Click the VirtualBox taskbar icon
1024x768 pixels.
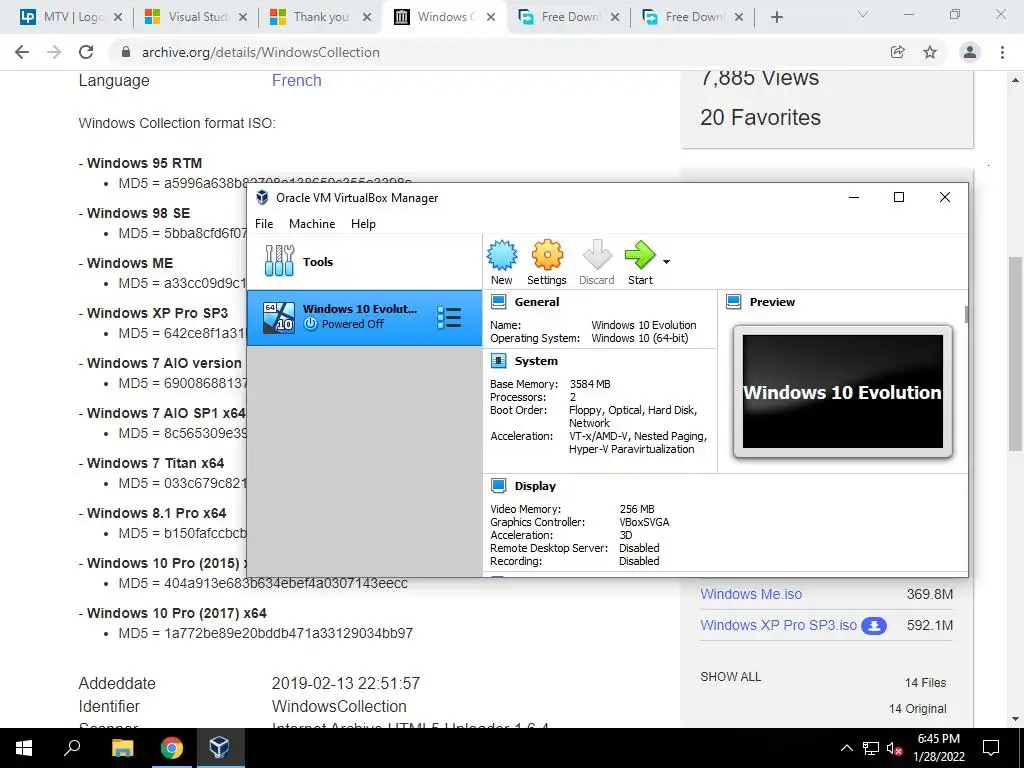pyautogui.click(x=219, y=748)
